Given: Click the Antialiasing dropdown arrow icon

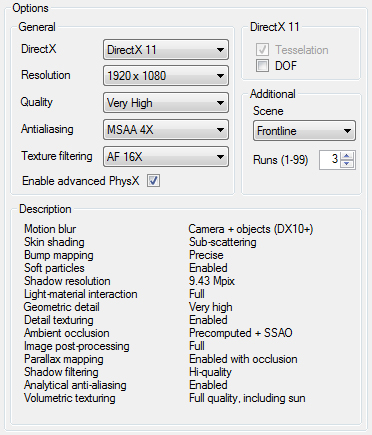Looking at the screenshot, I should (x=220, y=130).
